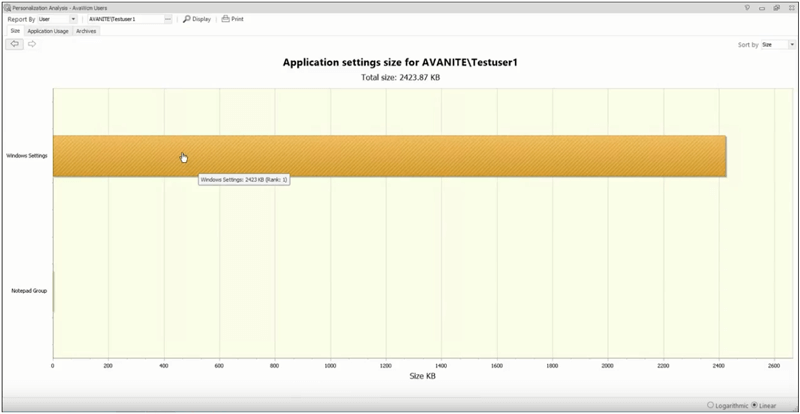Go back with the left arrow button
The height and width of the screenshot is (414, 800).
point(14,44)
